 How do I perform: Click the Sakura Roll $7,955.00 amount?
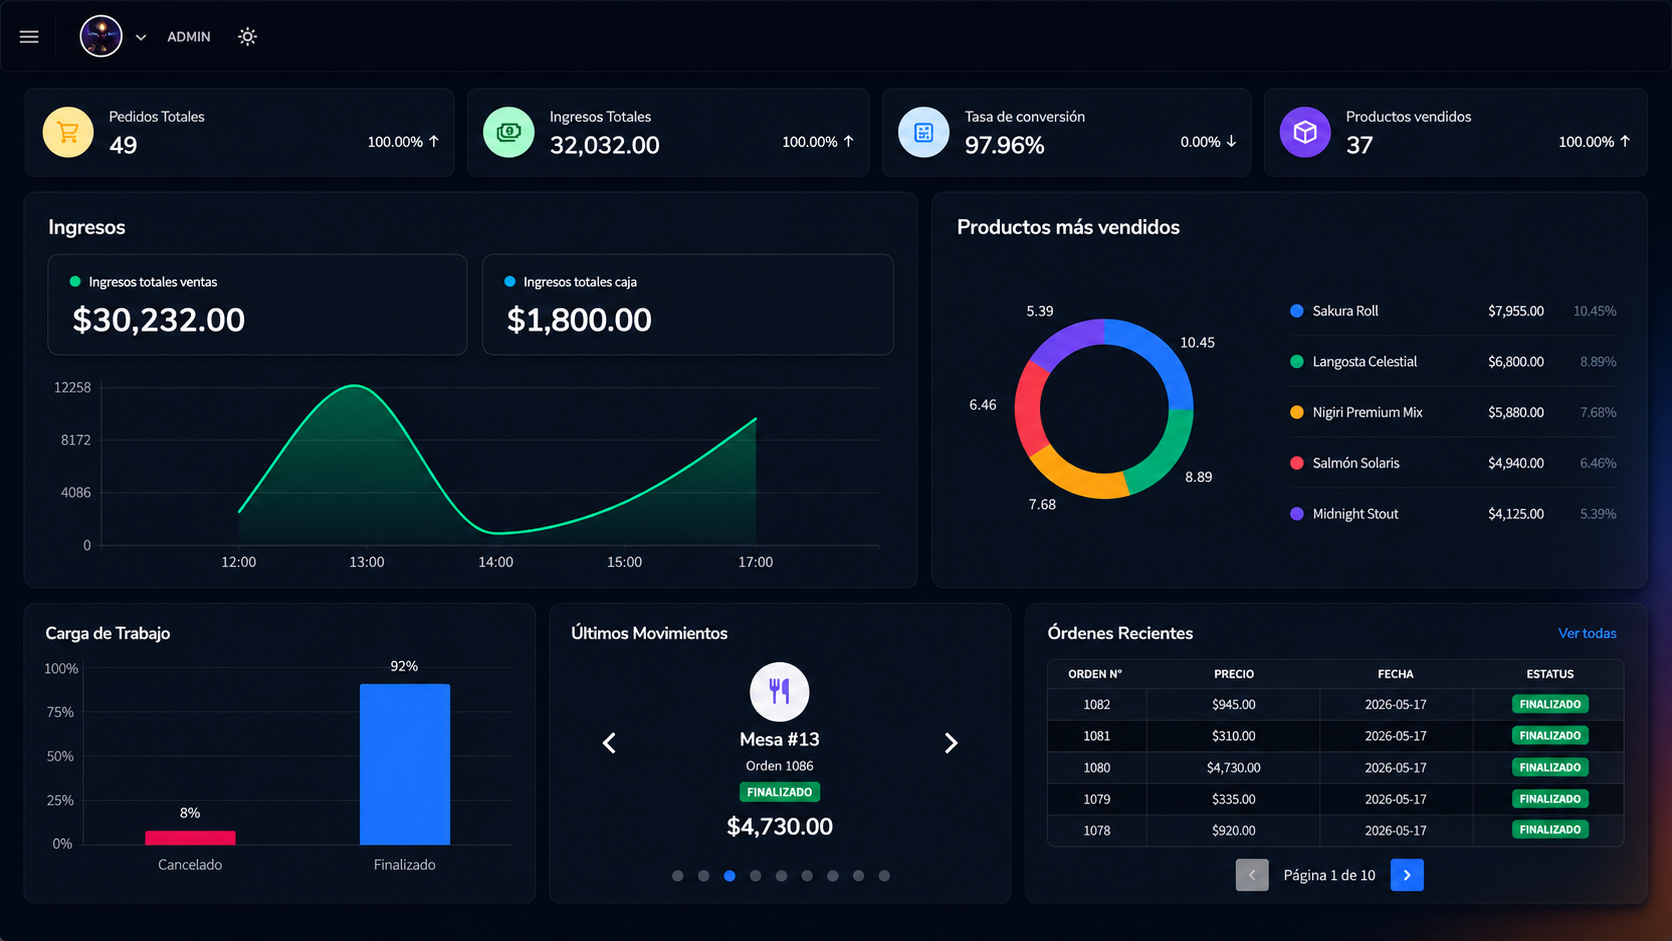tap(1516, 311)
